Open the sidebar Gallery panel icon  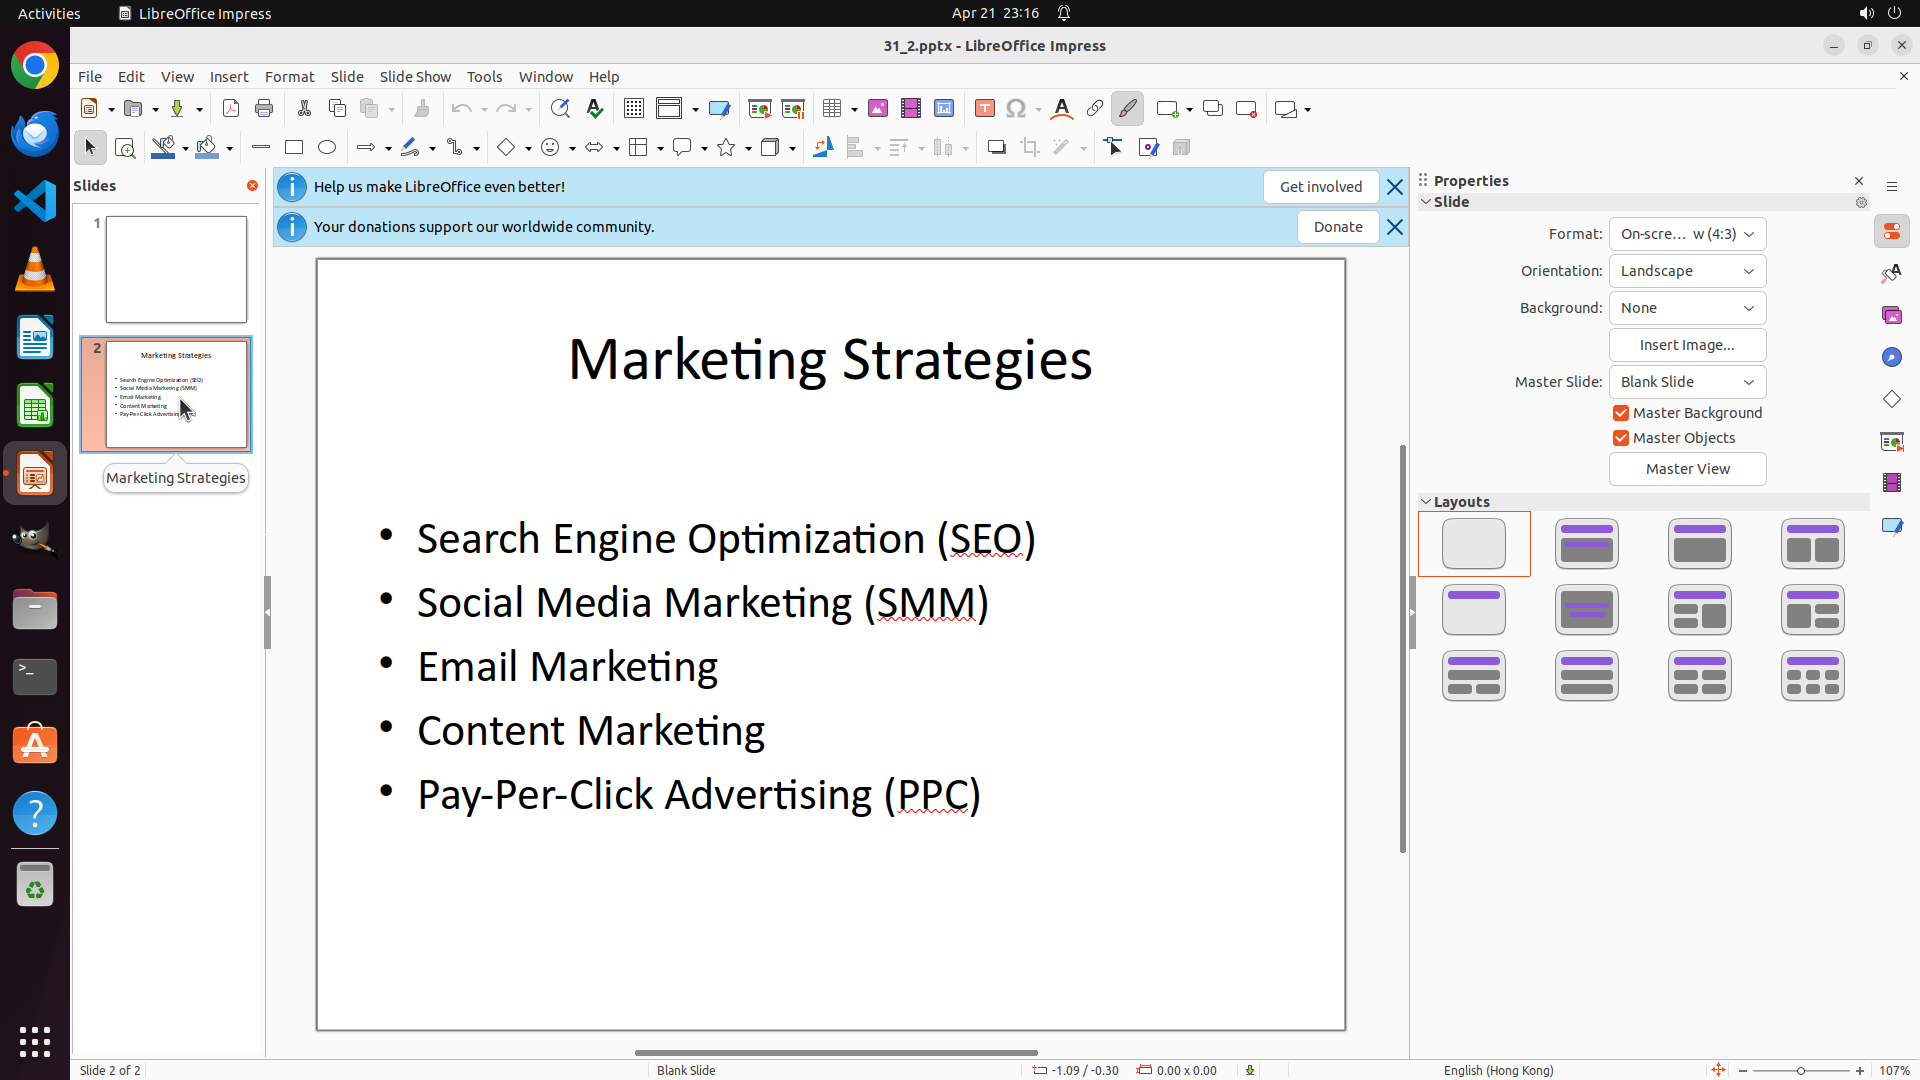point(1891,315)
